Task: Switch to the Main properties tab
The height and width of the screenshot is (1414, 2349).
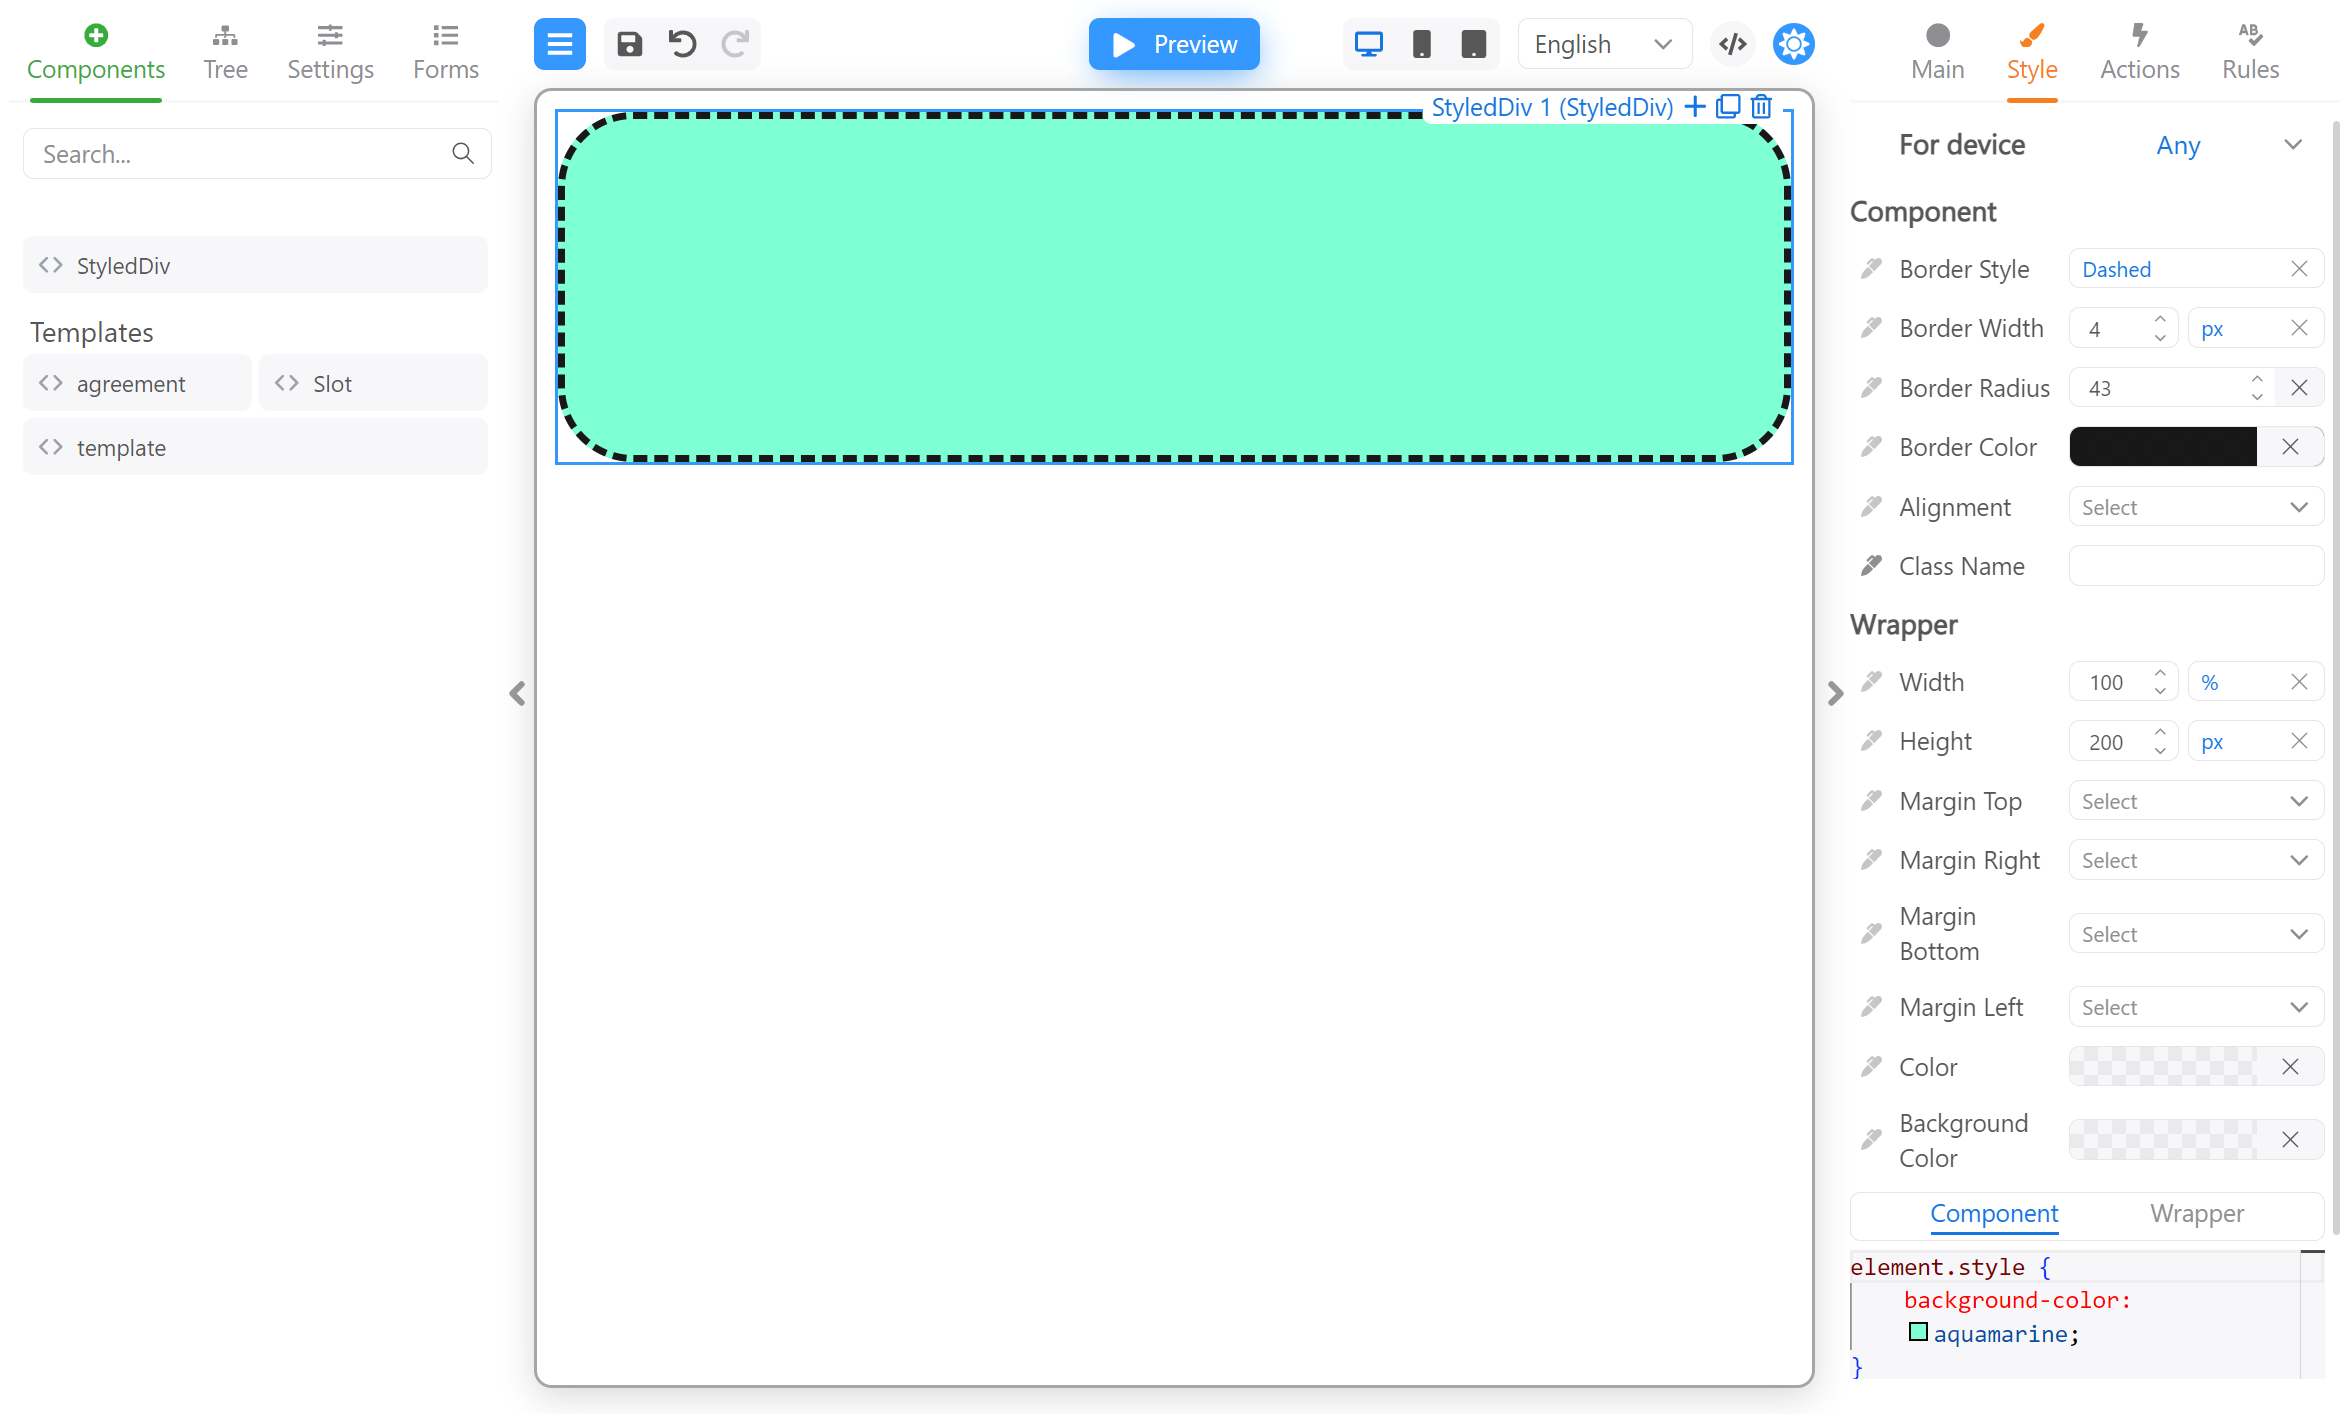Action: point(1937,53)
